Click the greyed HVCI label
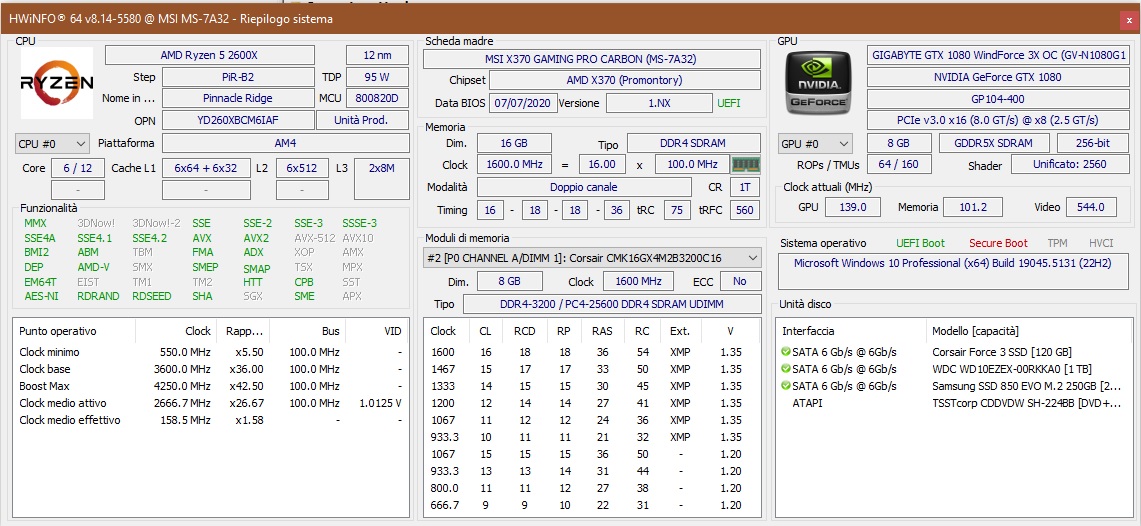The image size is (1141, 526). click(x=1101, y=243)
